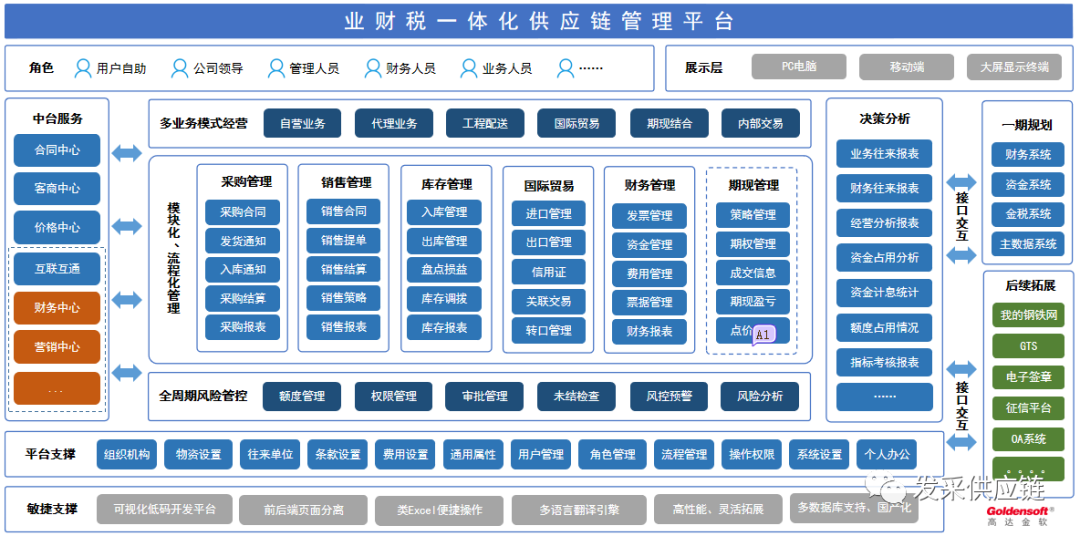Screen dimensions: 1080x536
Task: Open the 库存调拨 module
Action: coord(444,298)
